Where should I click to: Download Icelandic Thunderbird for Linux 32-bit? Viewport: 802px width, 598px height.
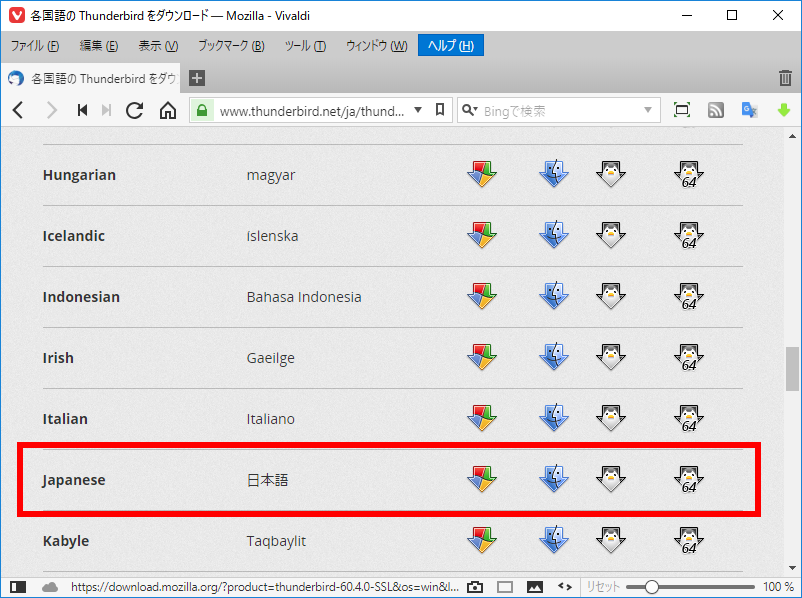[x=611, y=235]
